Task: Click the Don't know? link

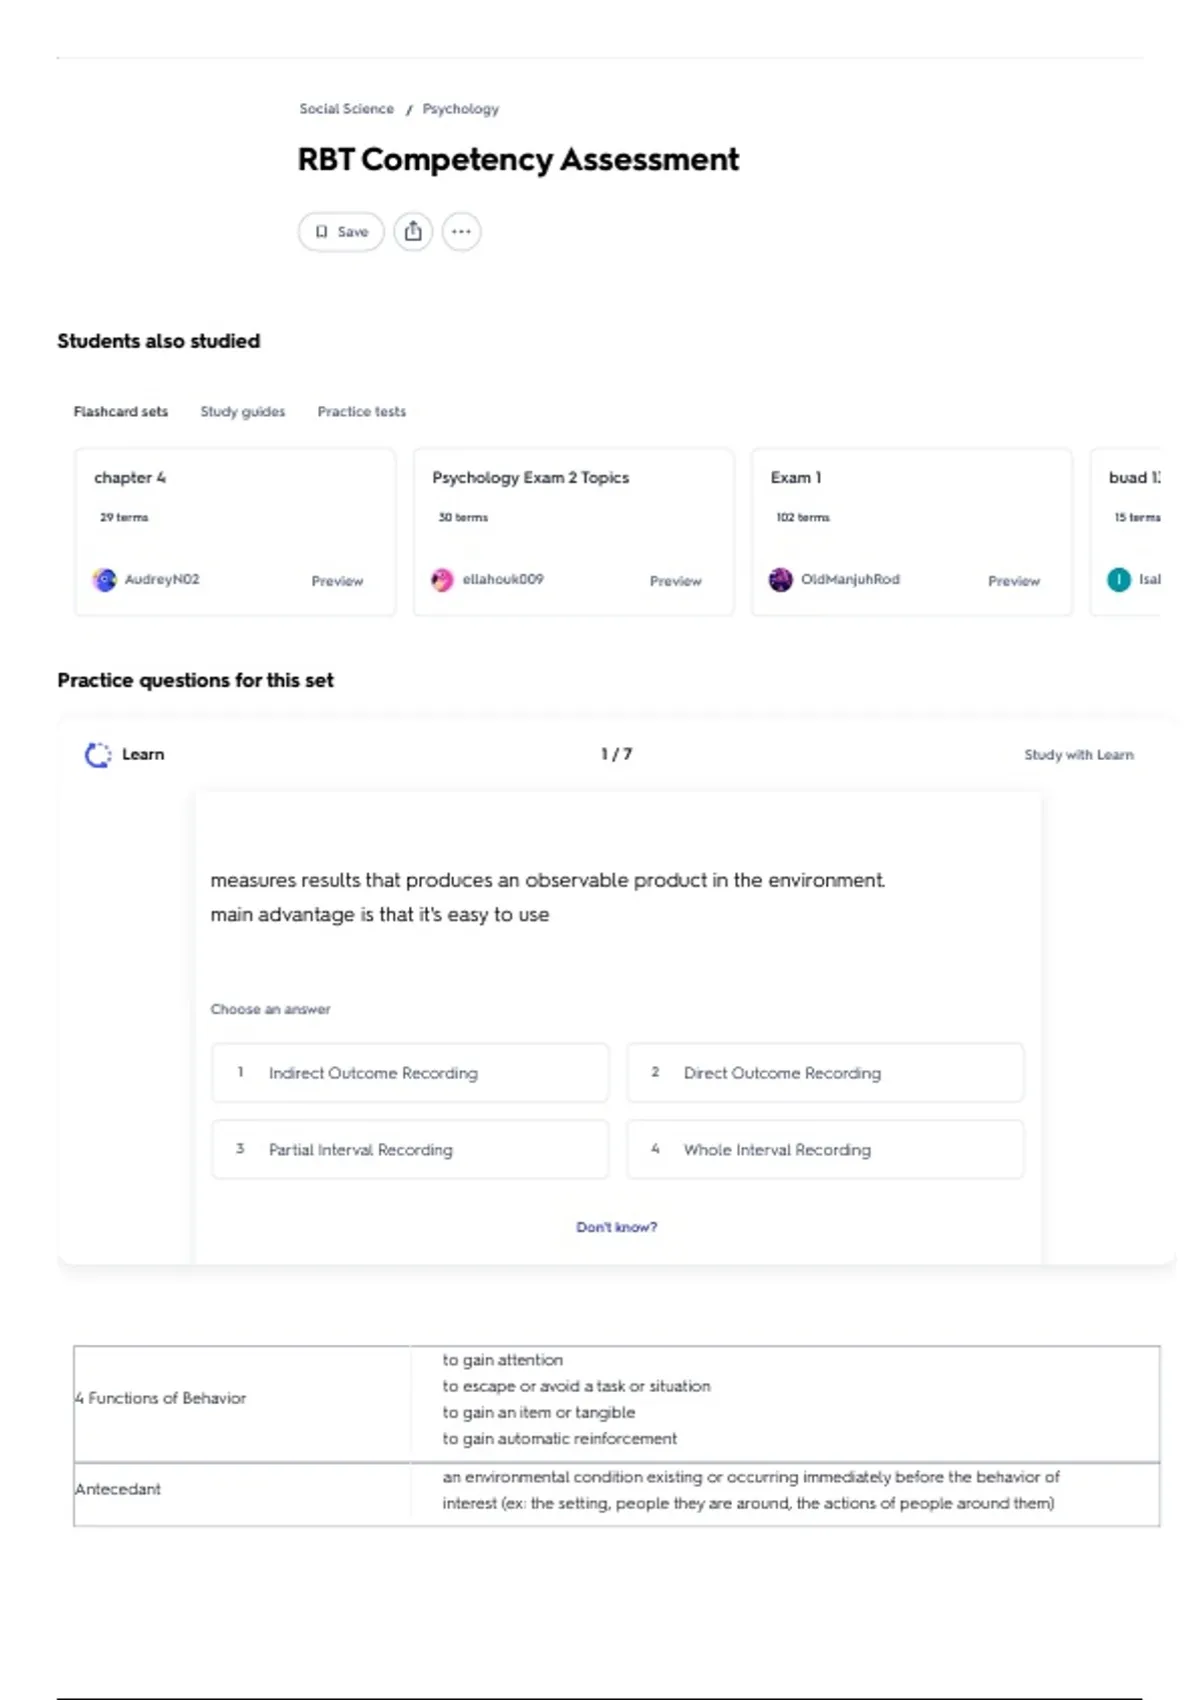Action: [x=616, y=1227]
